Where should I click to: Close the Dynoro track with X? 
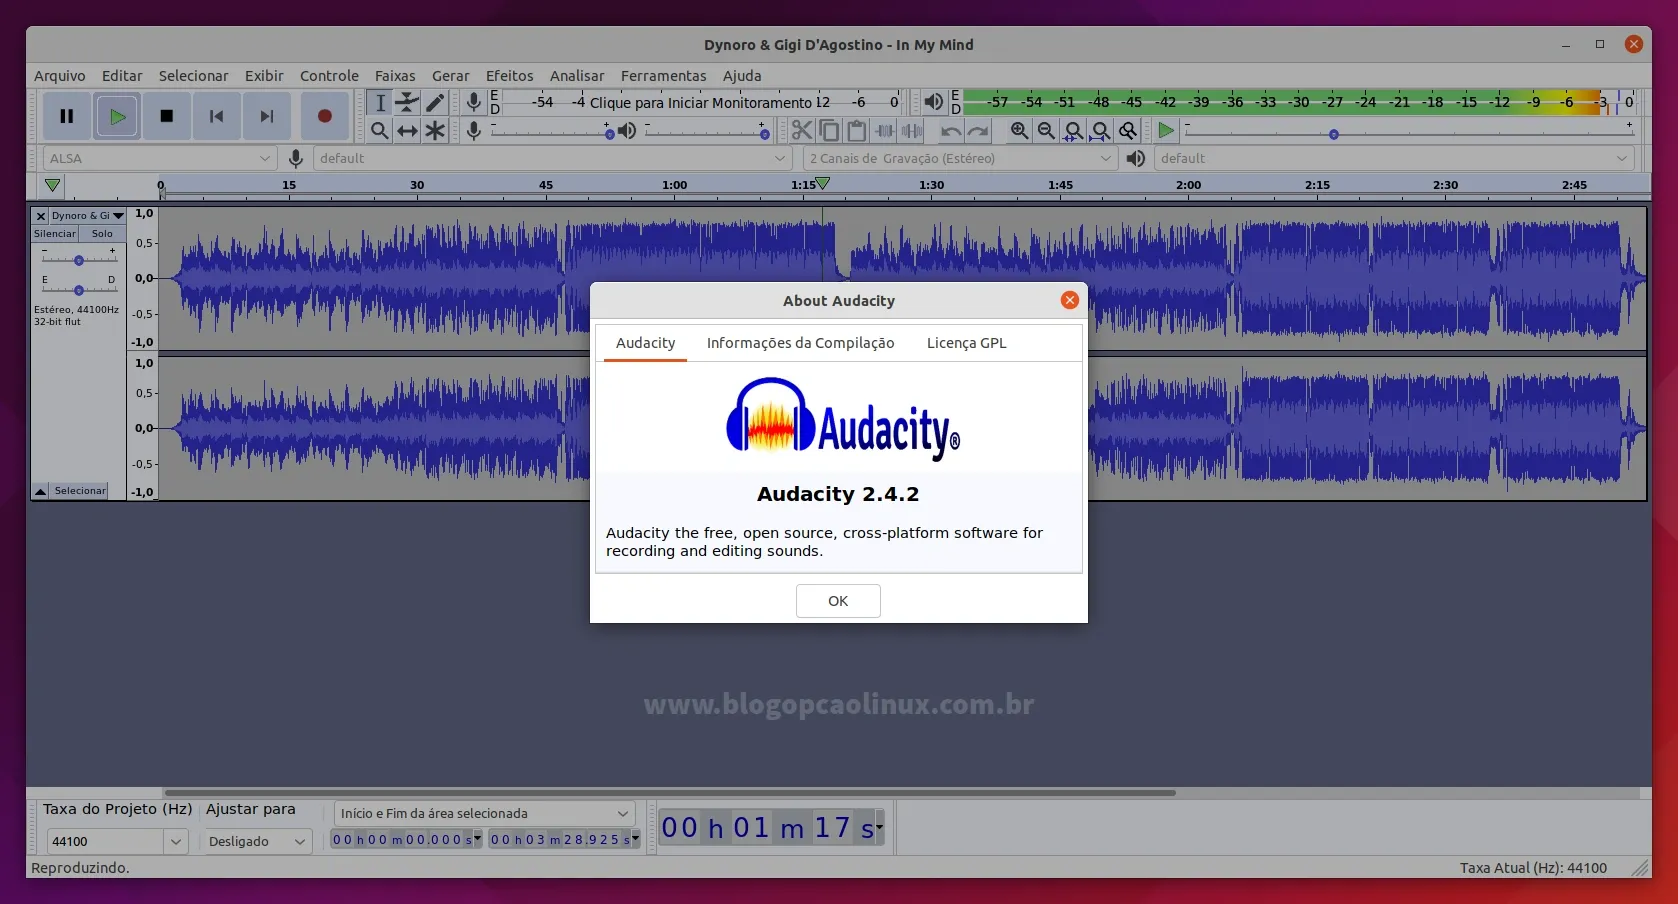point(41,215)
